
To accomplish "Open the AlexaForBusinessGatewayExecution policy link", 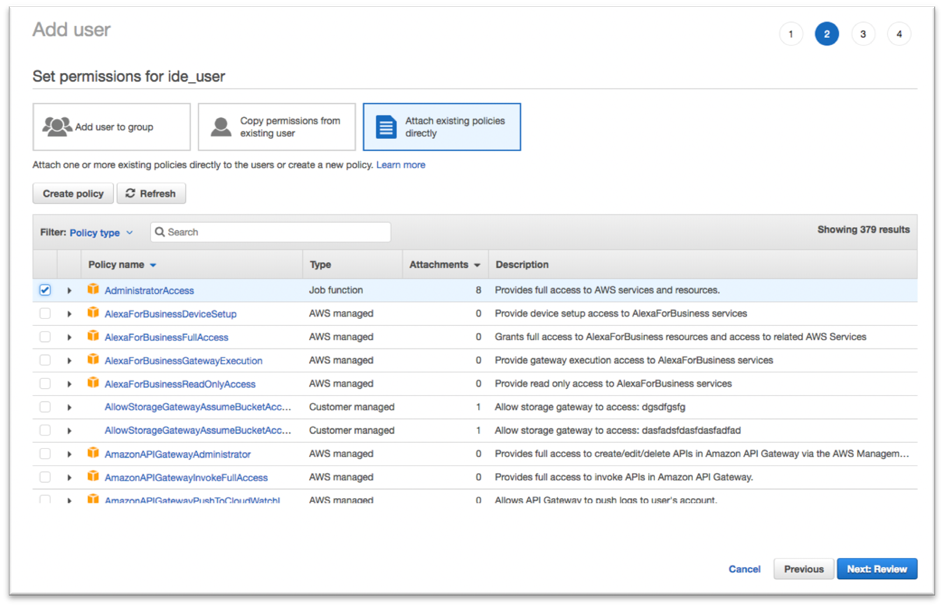I will 183,361.
